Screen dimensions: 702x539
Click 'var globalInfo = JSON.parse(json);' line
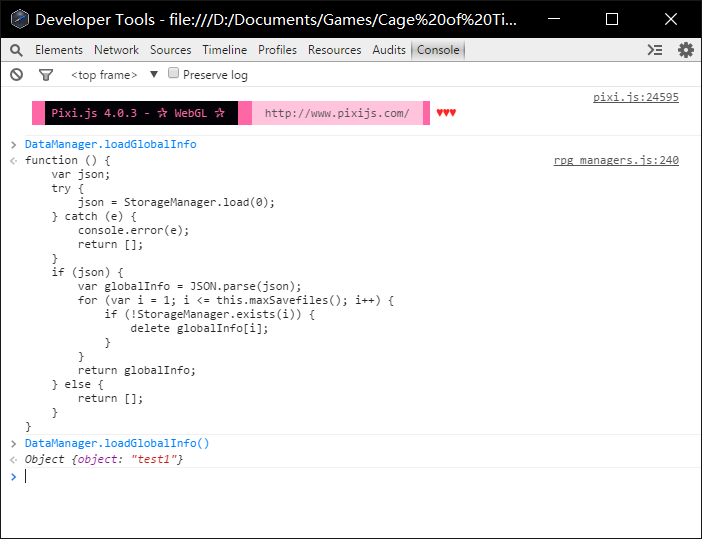click(189, 286)
